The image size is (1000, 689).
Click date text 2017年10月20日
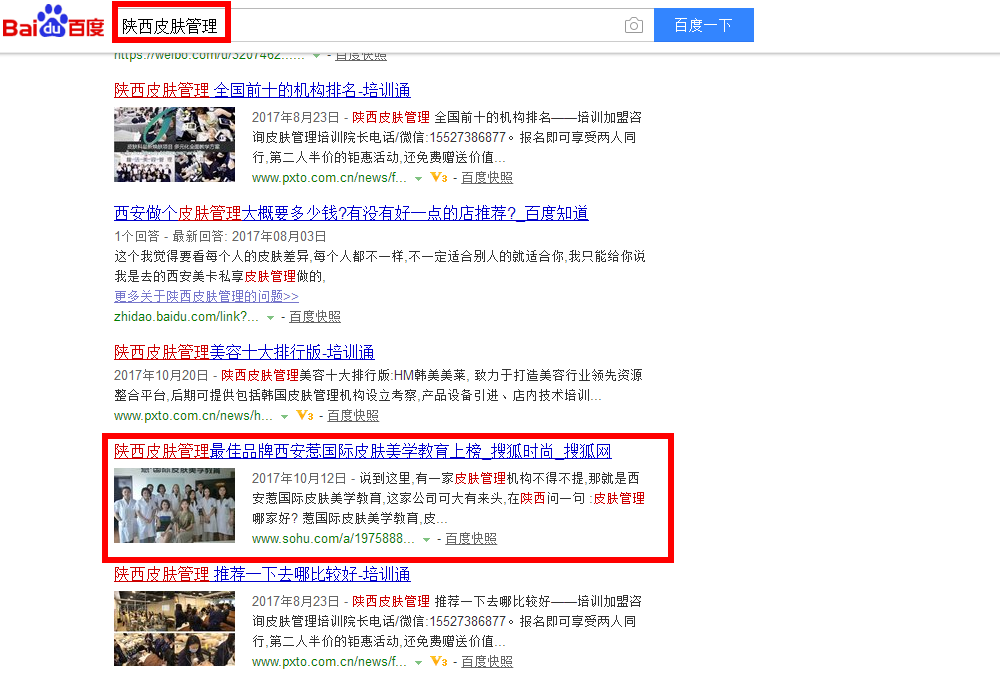(161, 375)
